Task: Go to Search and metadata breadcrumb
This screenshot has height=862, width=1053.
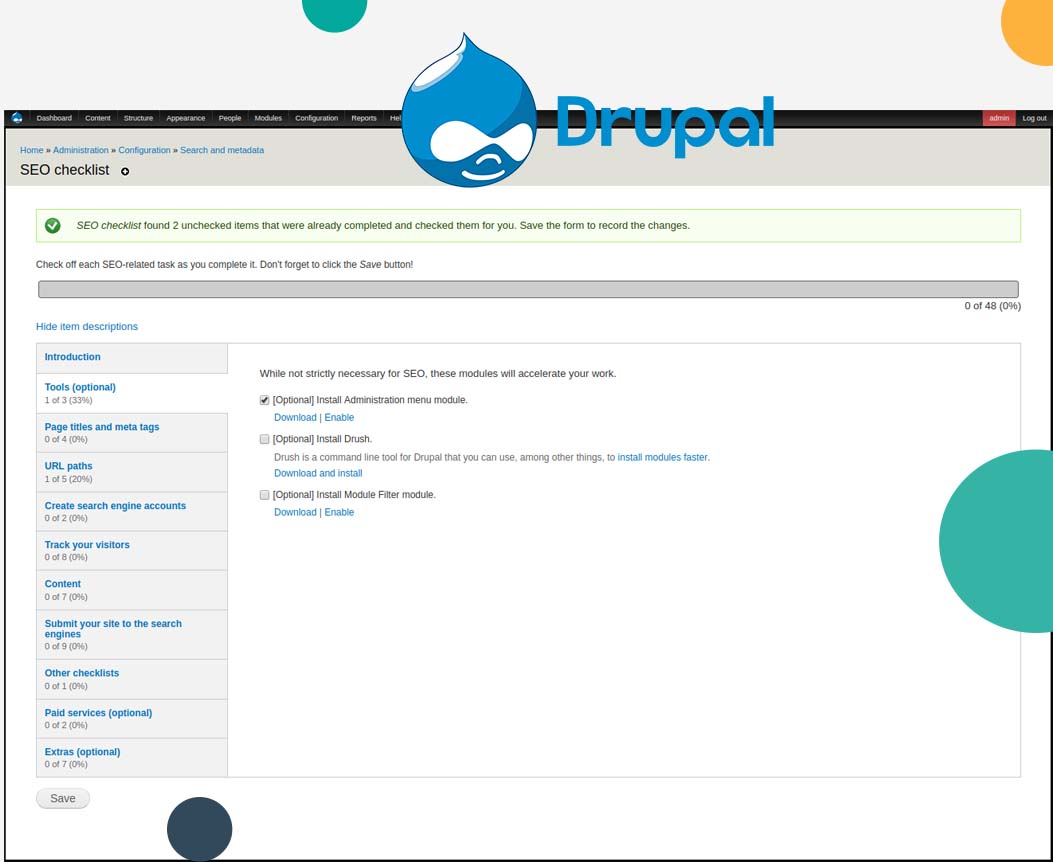Action: (x=222, y=150)
